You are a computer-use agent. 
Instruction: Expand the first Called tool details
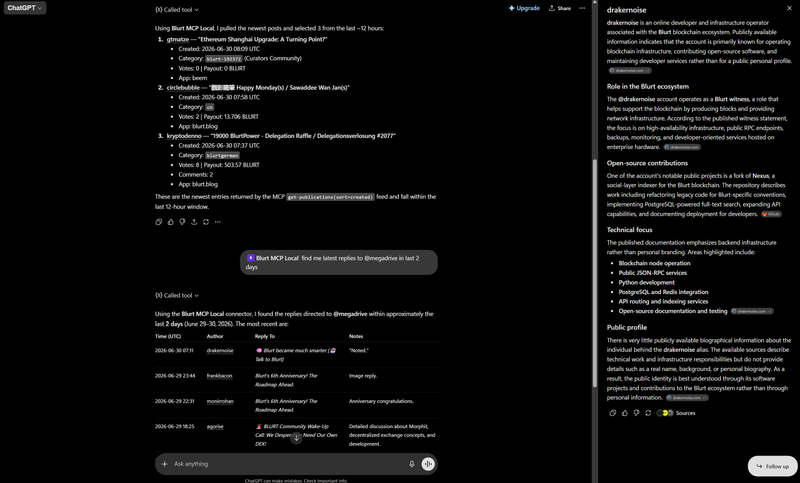coord(177,10)
